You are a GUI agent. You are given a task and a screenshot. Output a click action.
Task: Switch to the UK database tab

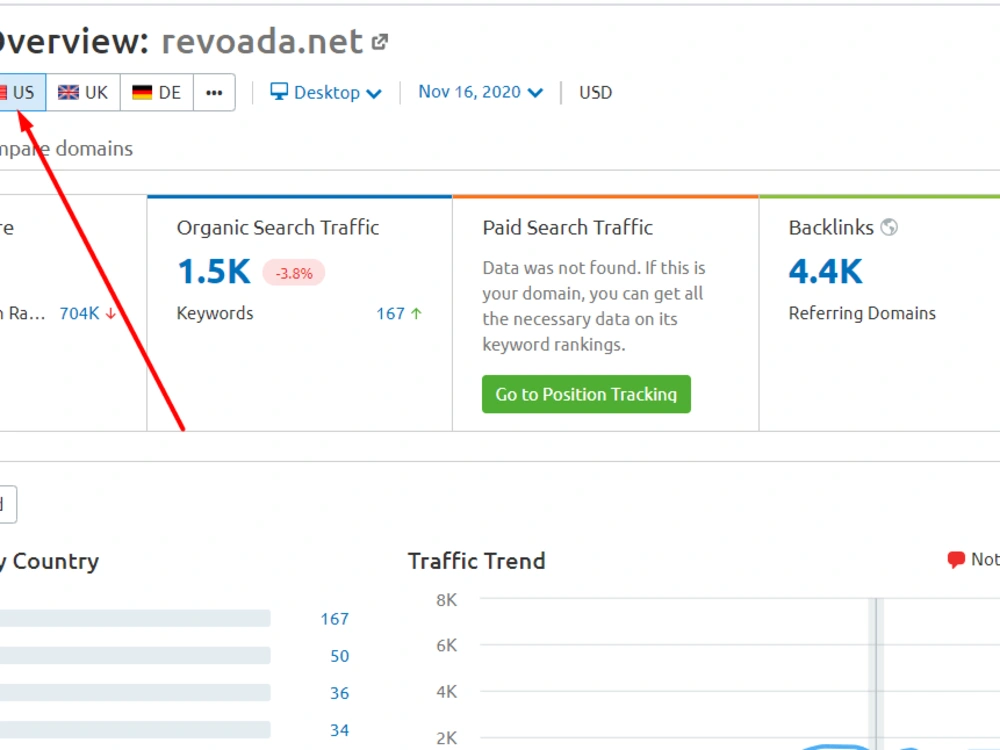point(83,92)
